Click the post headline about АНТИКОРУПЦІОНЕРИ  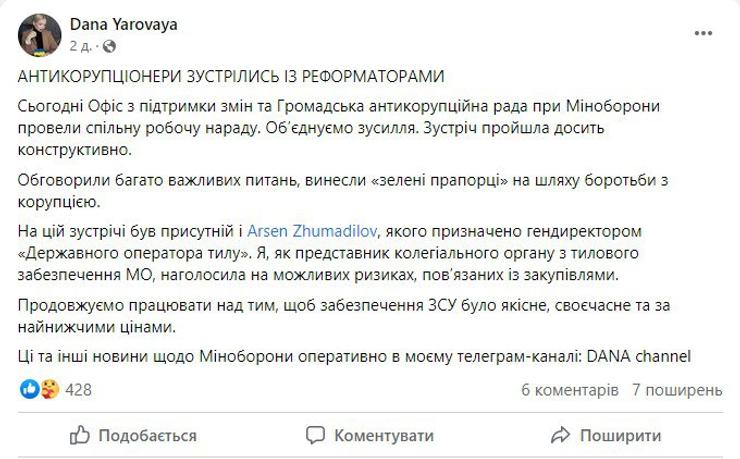[x=231, y=76]
